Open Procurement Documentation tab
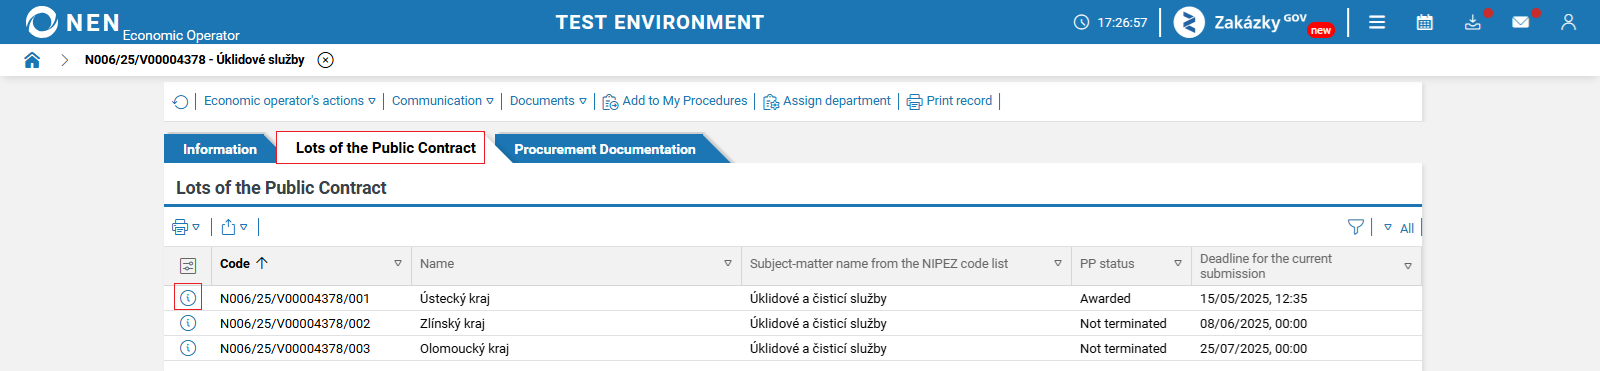 [605, 149]
